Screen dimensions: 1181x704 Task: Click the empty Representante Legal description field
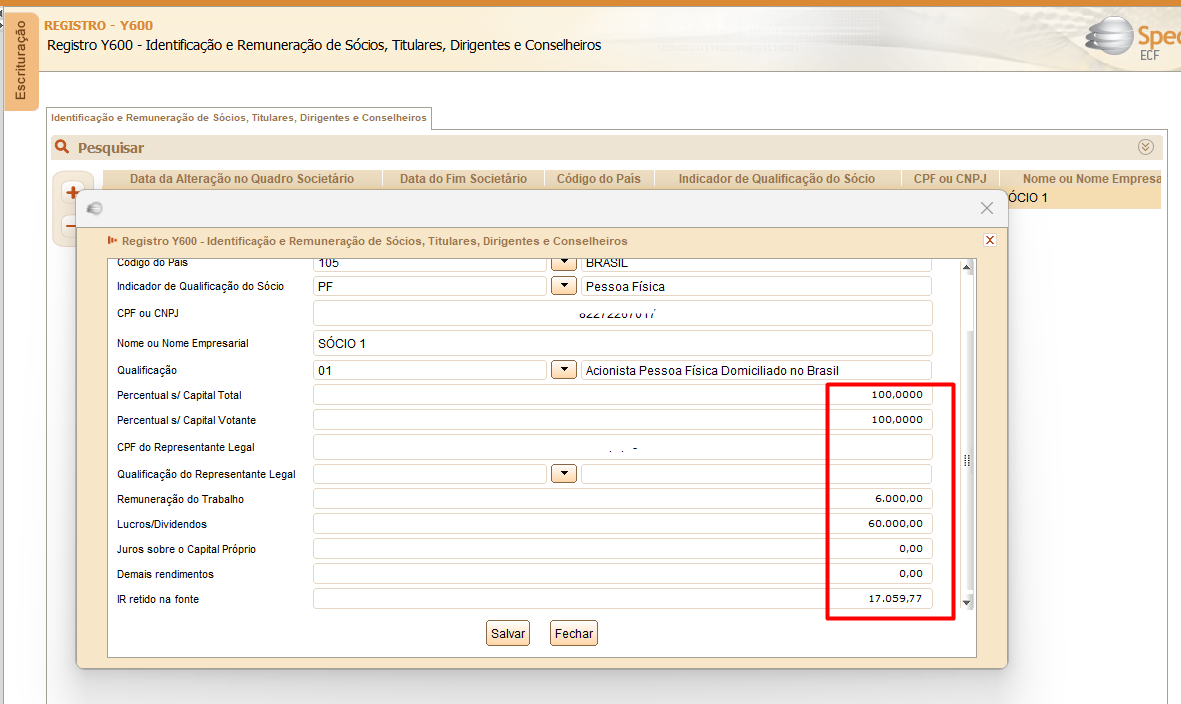tap(756, 474)
